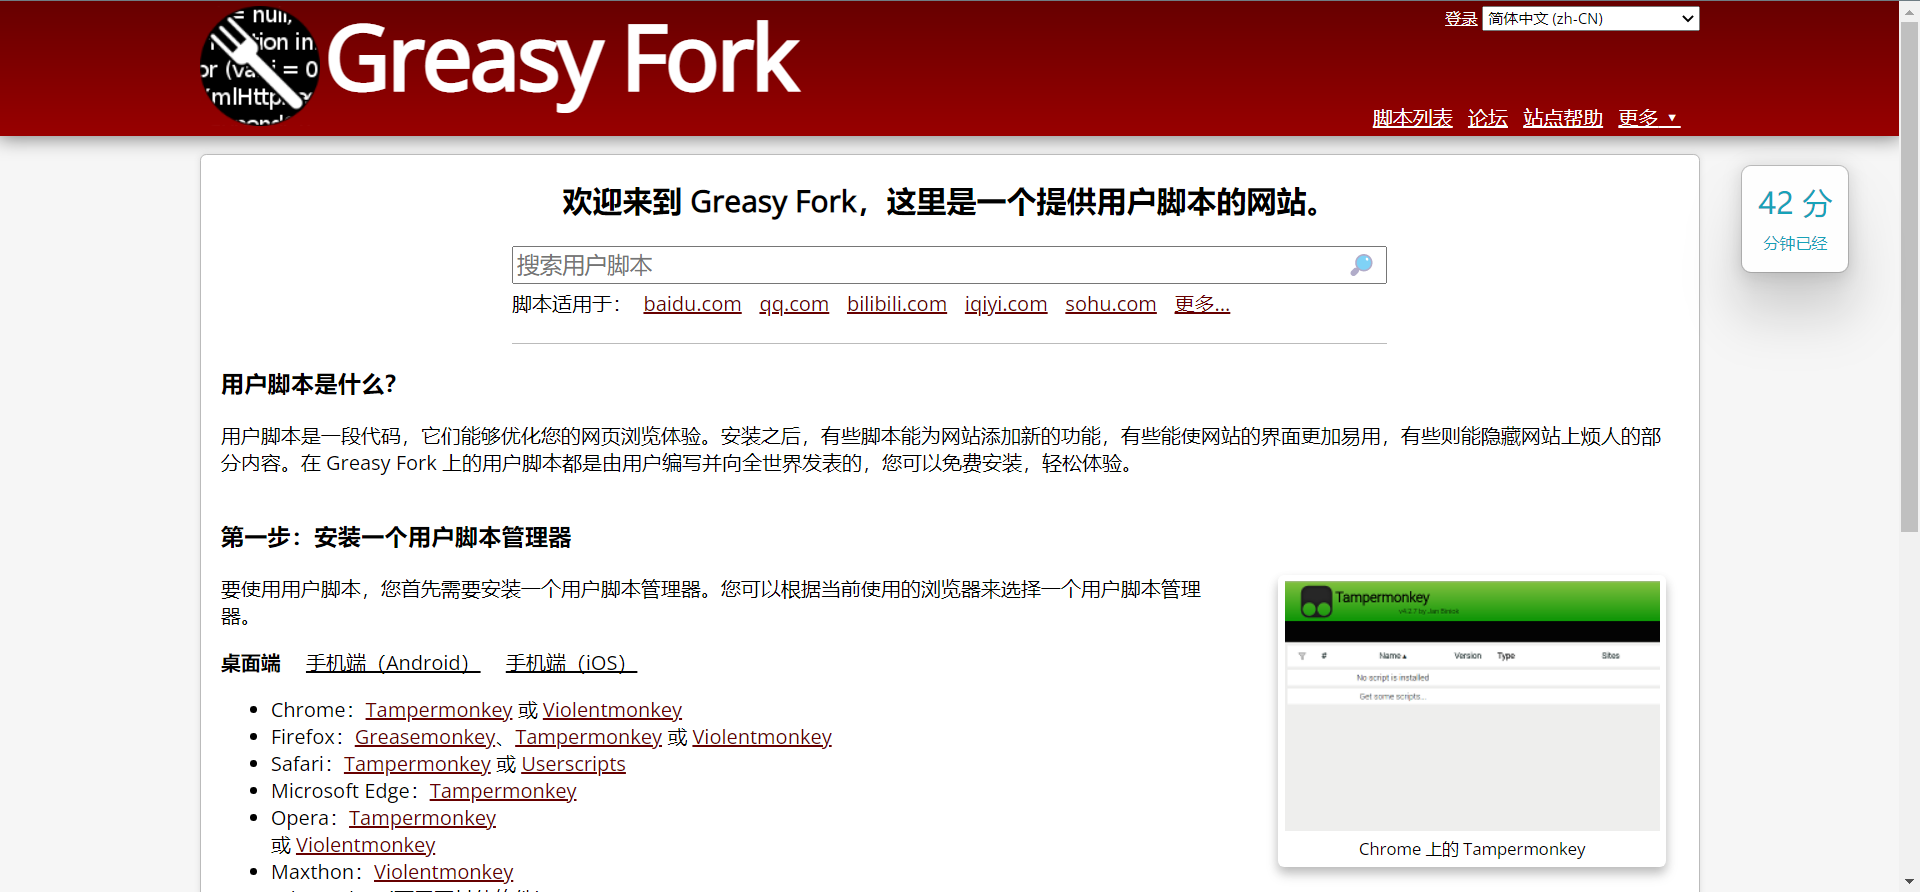Click the search magnifier icon
Screen dimensions: 1920x892
[x=1361, y=265]
